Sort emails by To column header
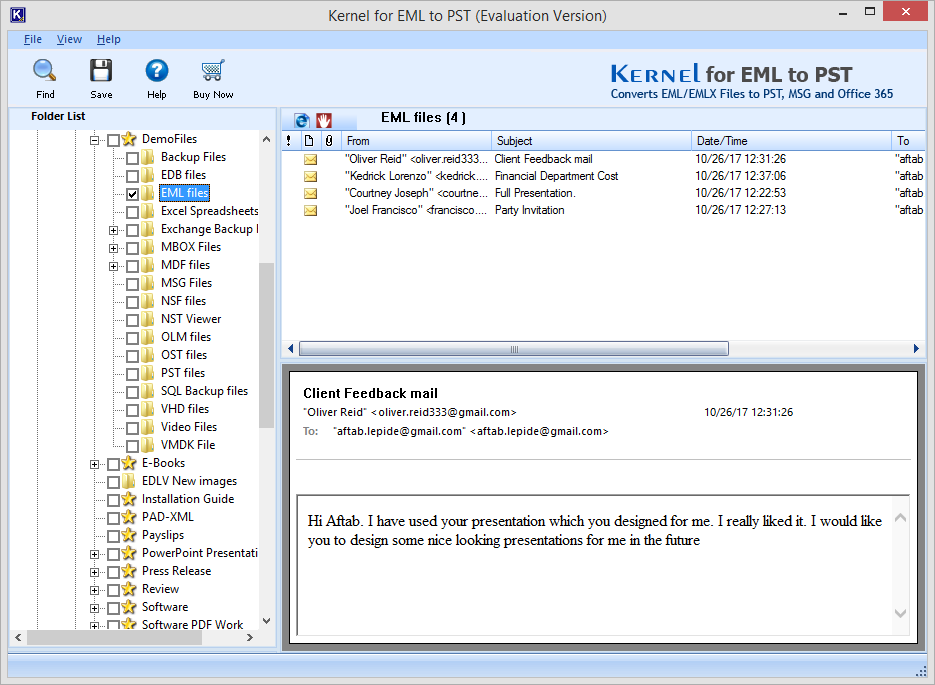The height and width of the screenshot is (685, 935). coord(908,141)
